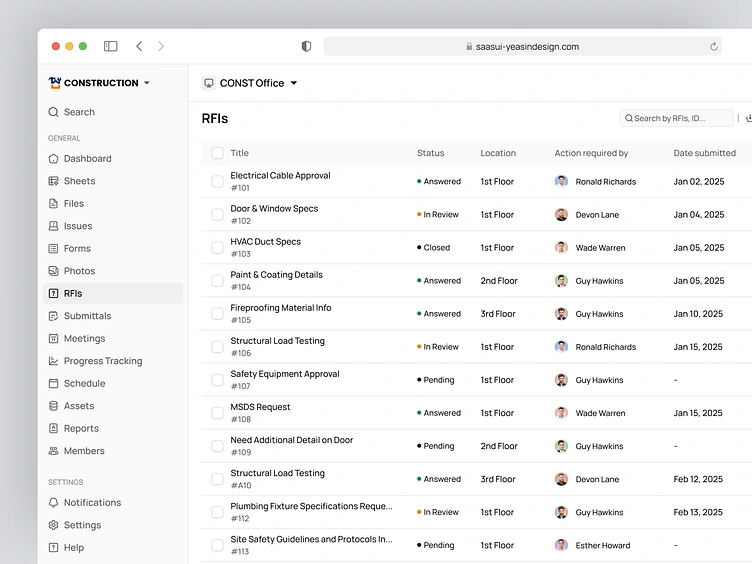Image resolution: width=752 pixels, height=564 pixels.
Task: Click the monitor icon beside CONST Office
Action: (x=209, y=83)
